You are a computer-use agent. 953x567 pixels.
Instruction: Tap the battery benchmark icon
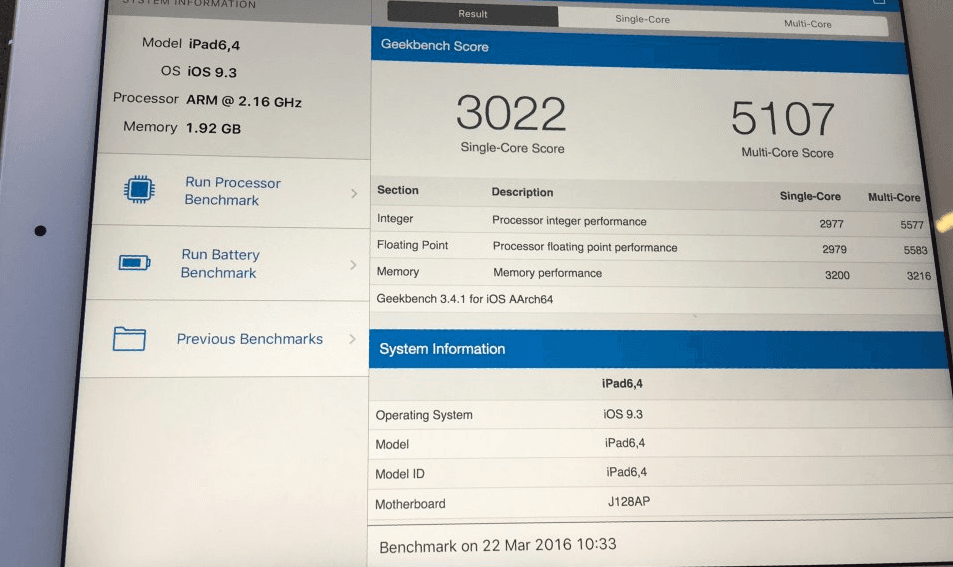pyautogui.click(x=134, y=263)
